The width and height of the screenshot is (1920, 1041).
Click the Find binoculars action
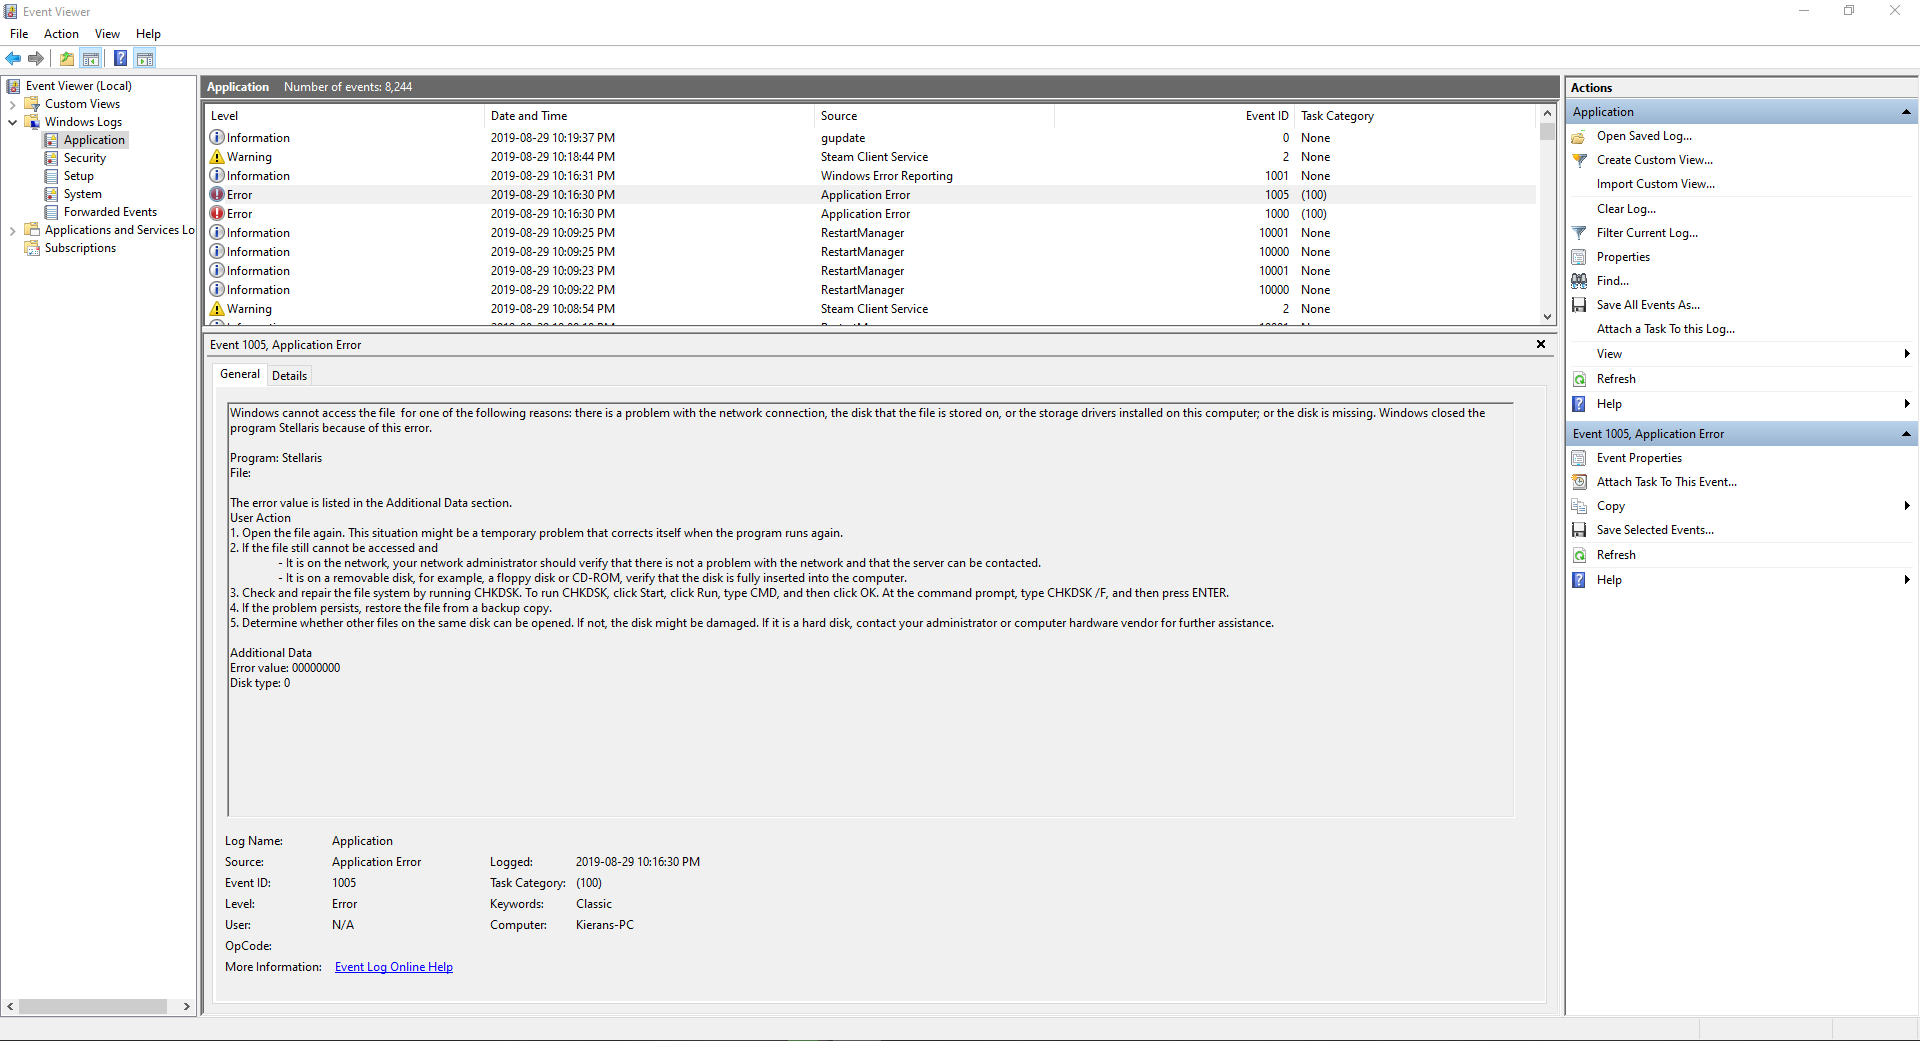tap(1579, 281)
